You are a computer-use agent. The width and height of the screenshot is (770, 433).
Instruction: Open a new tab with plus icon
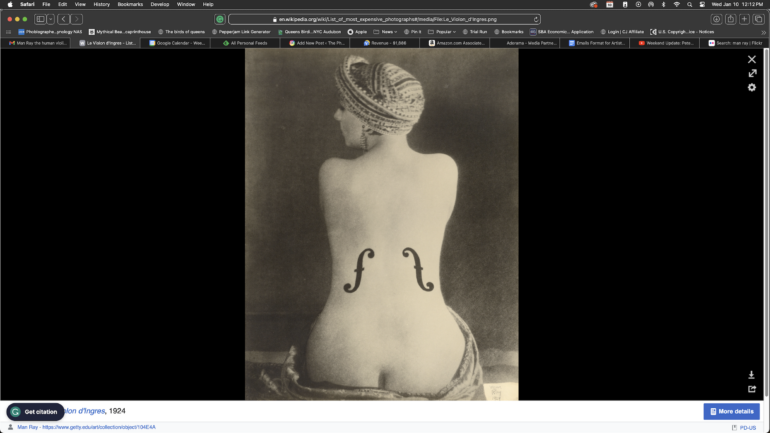point(745,19)
